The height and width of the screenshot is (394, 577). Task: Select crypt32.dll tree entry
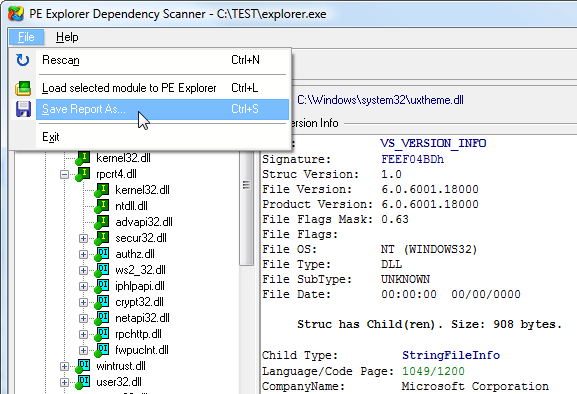point(139,302)
